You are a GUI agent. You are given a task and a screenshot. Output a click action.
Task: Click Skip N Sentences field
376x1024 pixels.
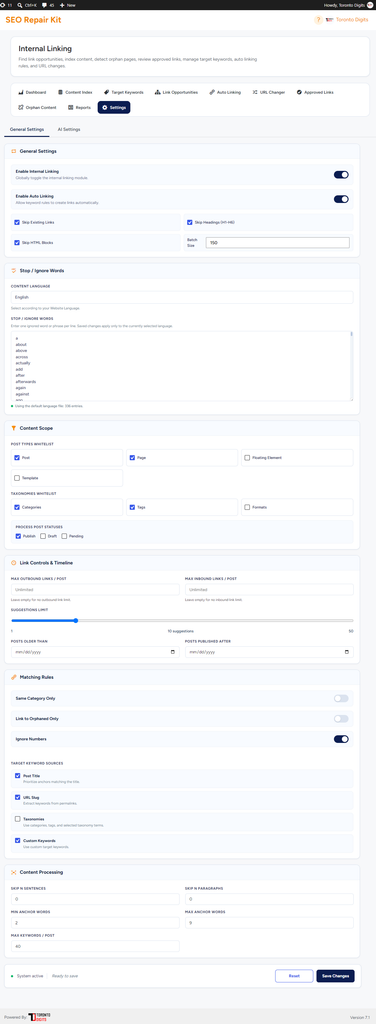[95, 899]
